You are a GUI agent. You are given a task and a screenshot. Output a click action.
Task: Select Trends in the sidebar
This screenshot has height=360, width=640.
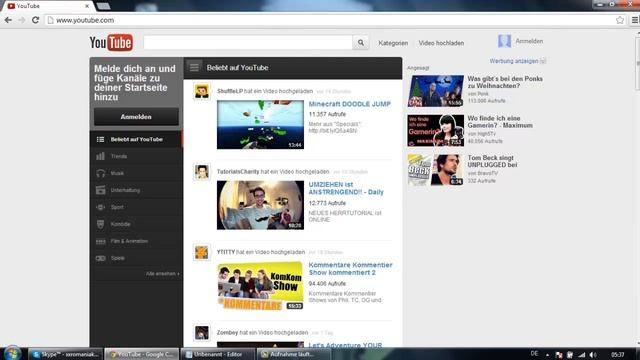pyautogui.click(x=136, y=156)
